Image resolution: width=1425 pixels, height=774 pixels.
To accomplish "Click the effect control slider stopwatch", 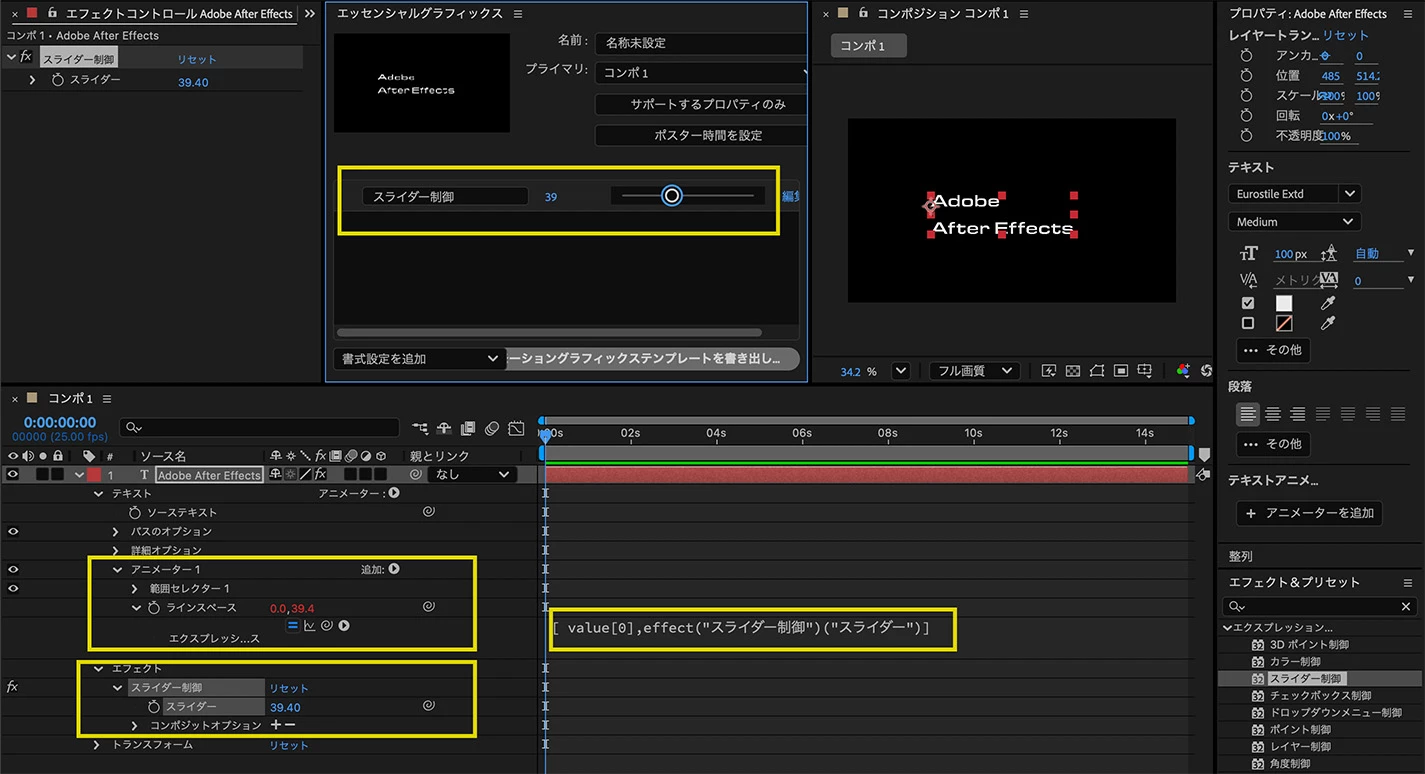I will (58, 80).
